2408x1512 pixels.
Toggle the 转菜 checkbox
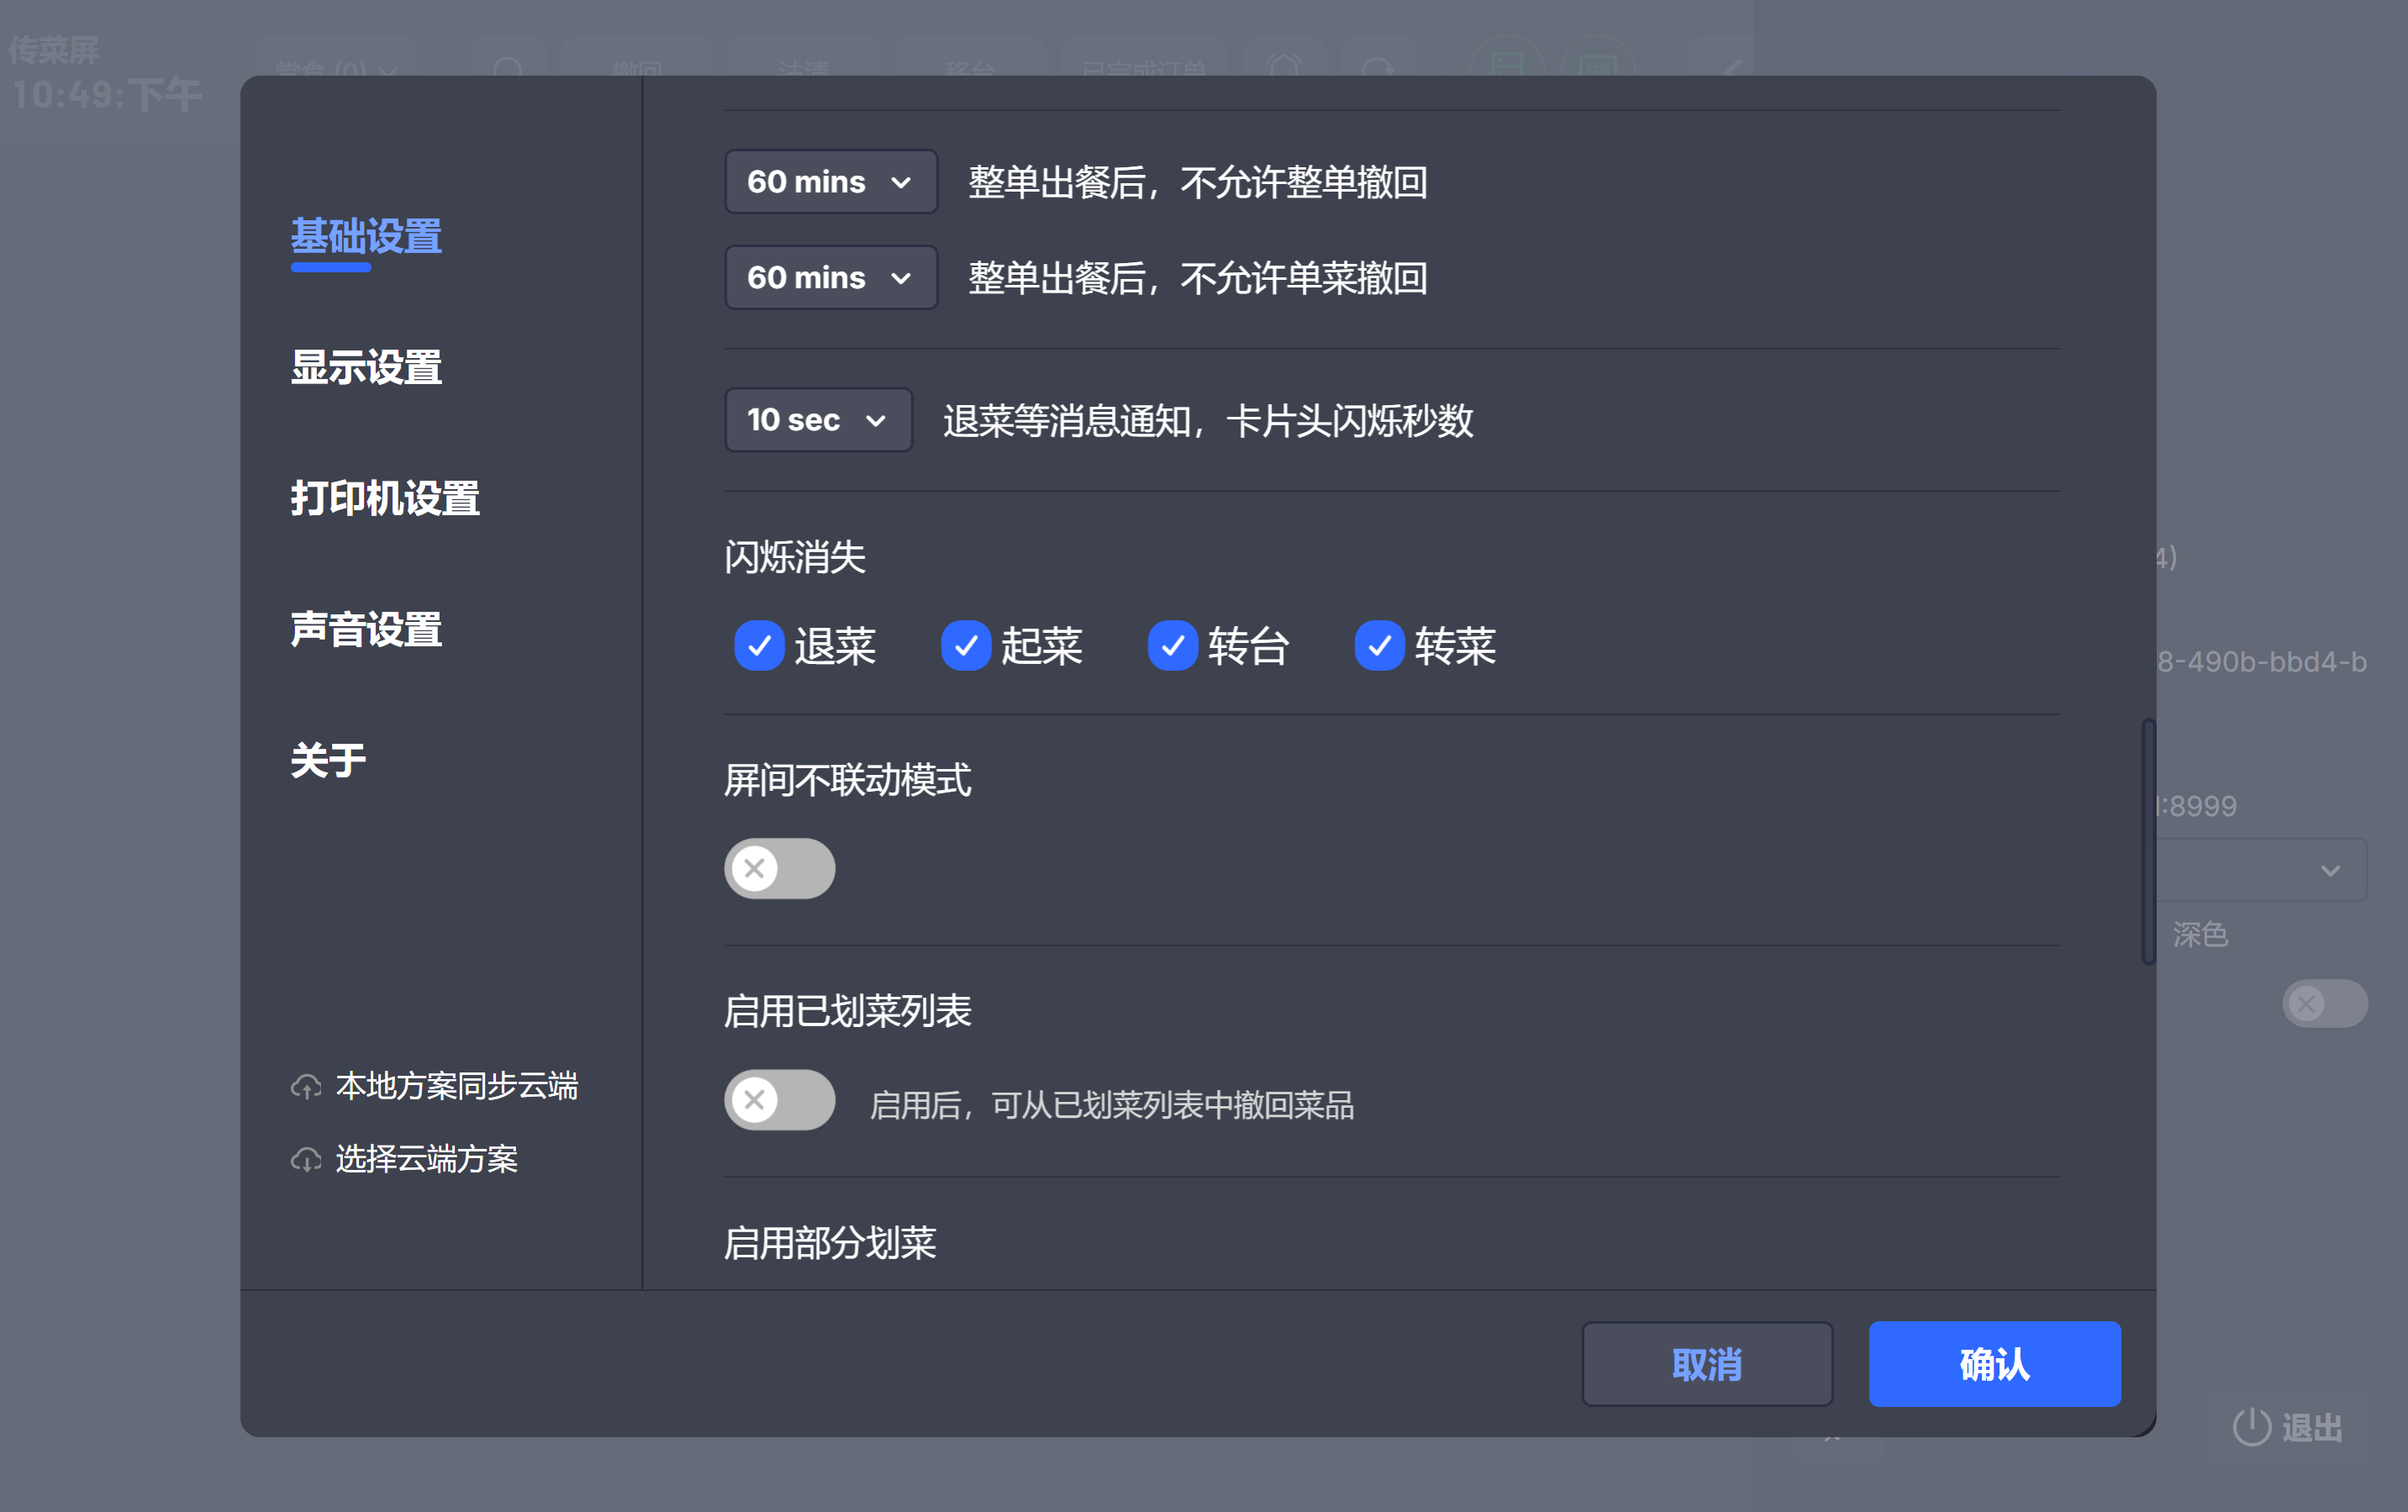[1380, 646]
